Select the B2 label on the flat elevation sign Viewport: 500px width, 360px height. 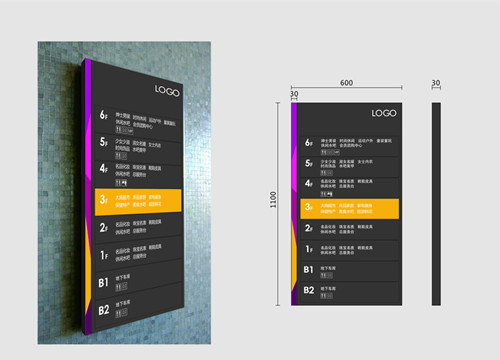tap(309, 290)
